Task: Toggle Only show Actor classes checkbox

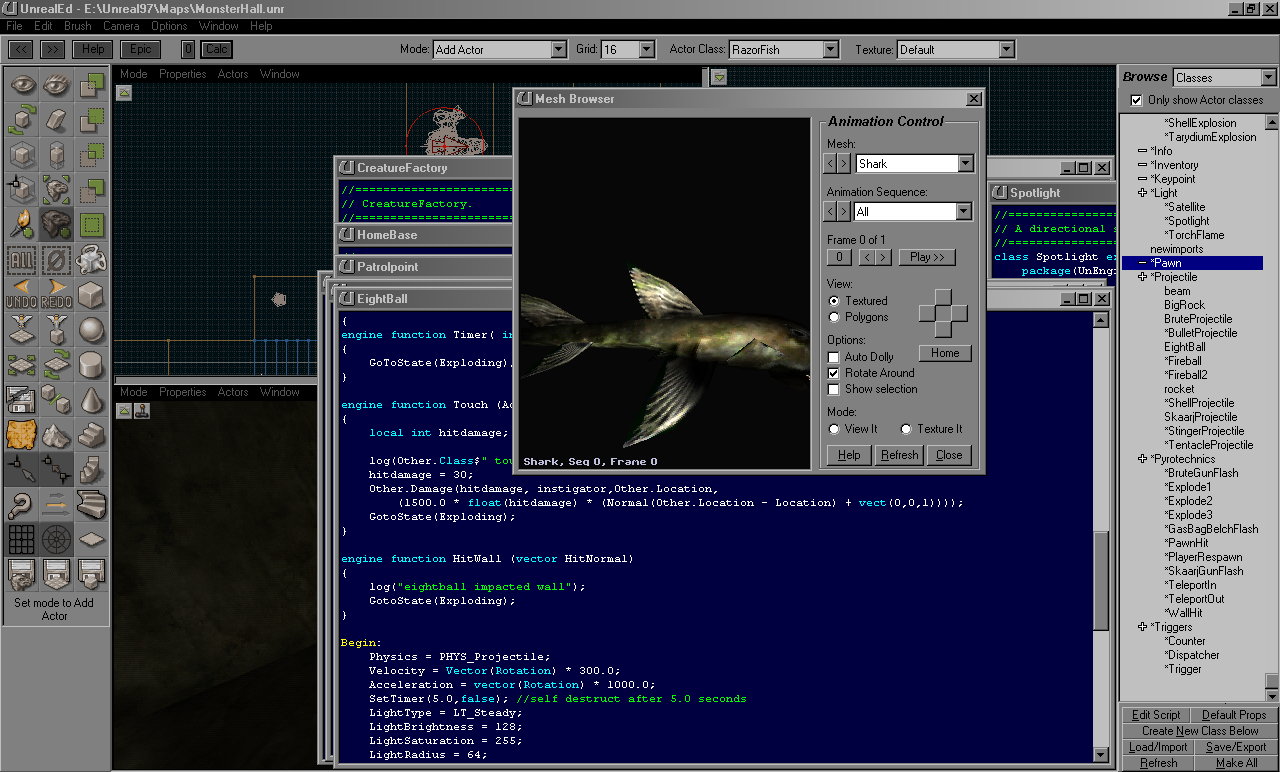Action: click(1136, 100)
